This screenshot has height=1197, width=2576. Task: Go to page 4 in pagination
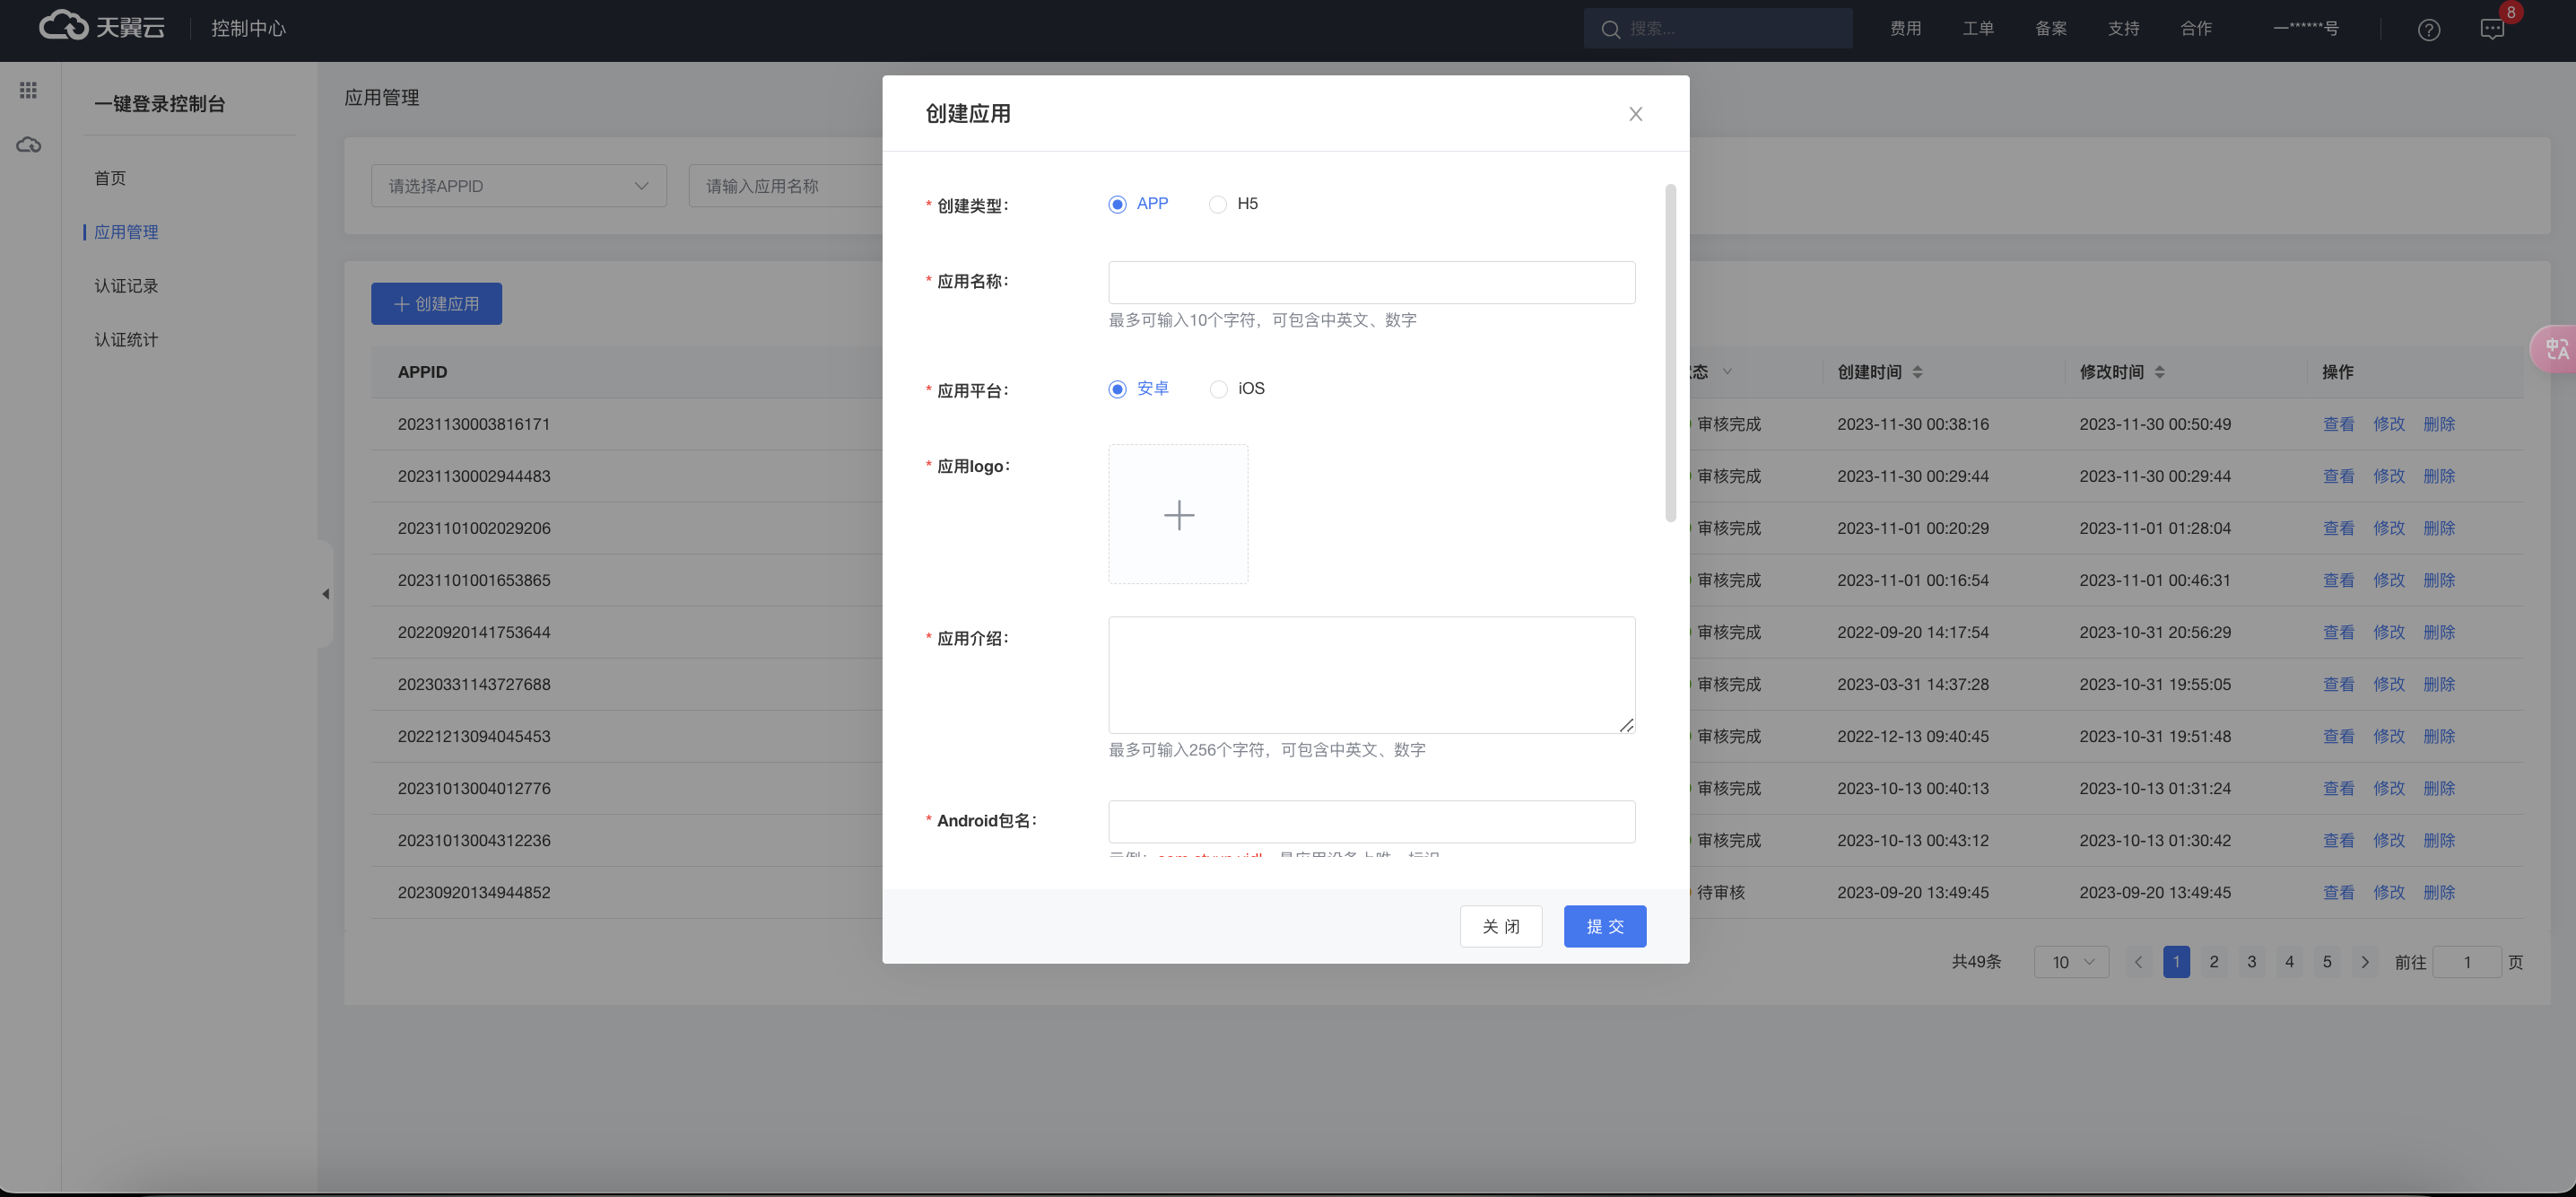tap(2289, 962)
